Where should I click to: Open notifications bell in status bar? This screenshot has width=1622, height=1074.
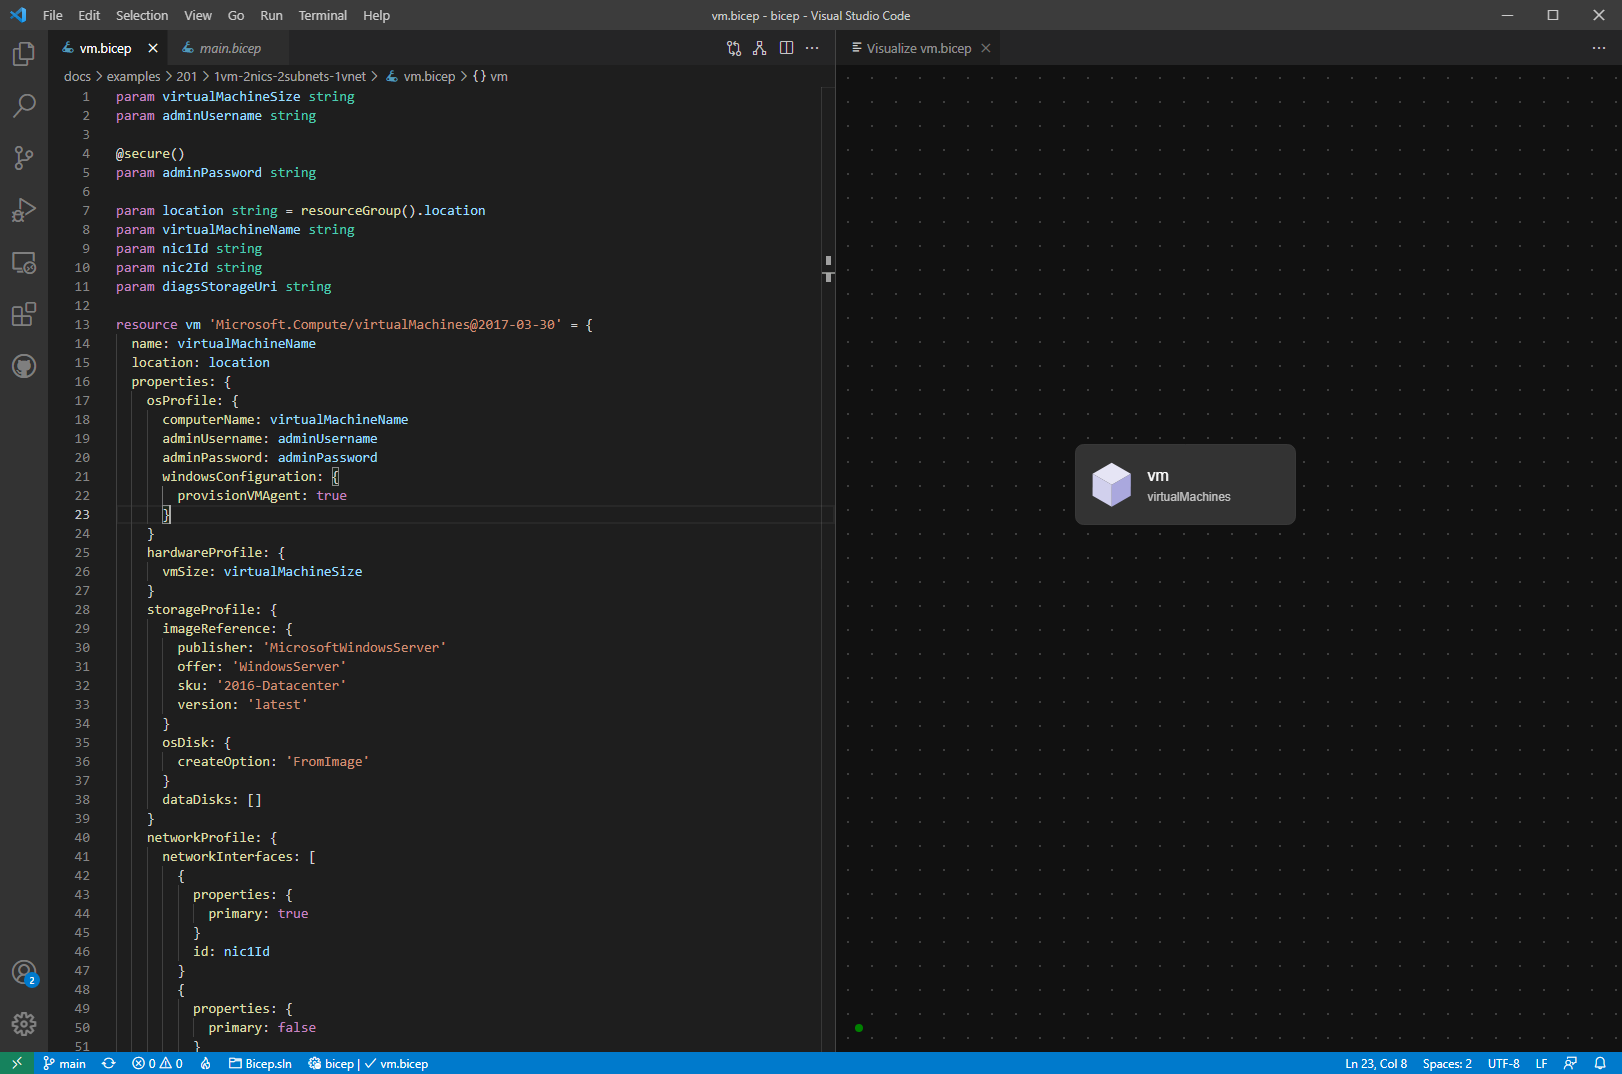1600,1063
